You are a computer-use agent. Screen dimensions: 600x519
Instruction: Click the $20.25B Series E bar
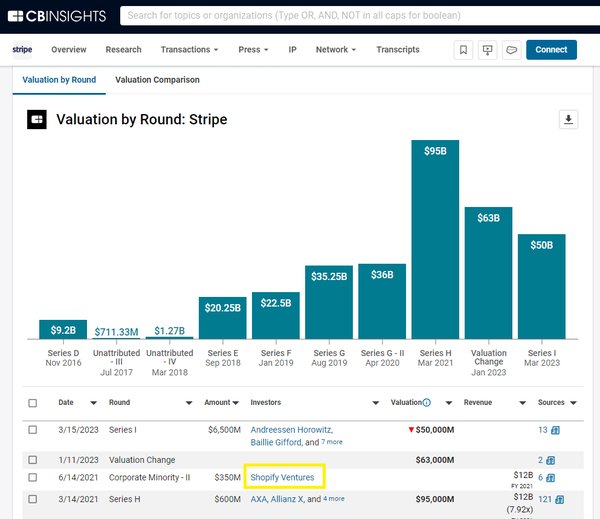point(222,318)
